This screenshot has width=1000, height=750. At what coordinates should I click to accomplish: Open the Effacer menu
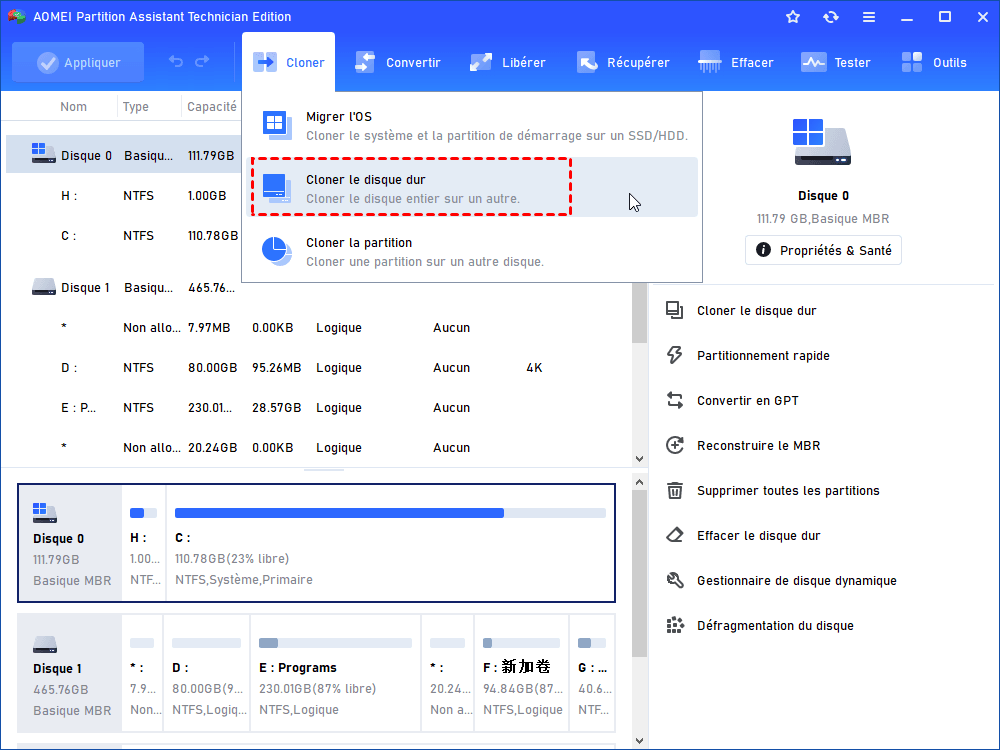(735, 62)
